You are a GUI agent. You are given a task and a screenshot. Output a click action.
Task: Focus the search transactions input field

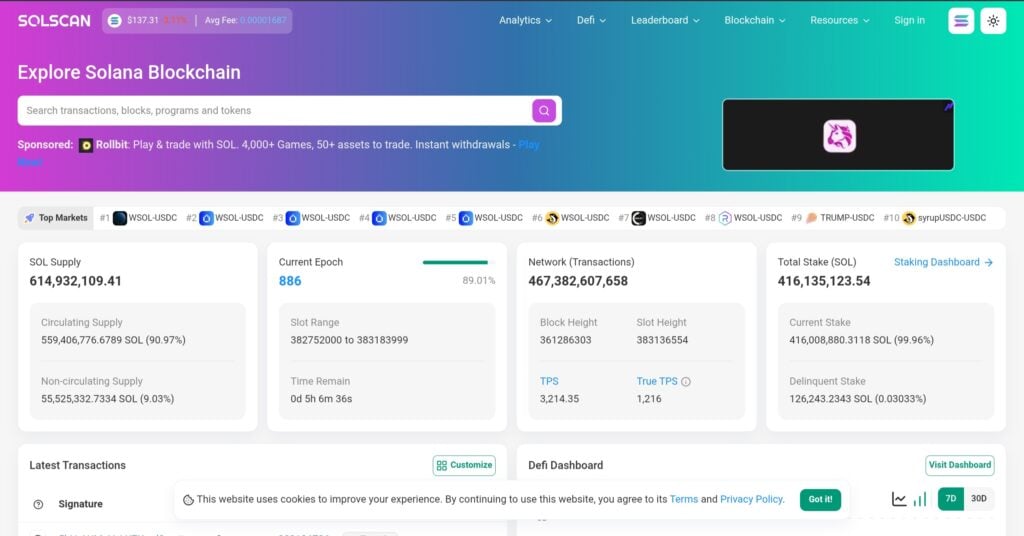pyautogui.click(x=274, y=111)
